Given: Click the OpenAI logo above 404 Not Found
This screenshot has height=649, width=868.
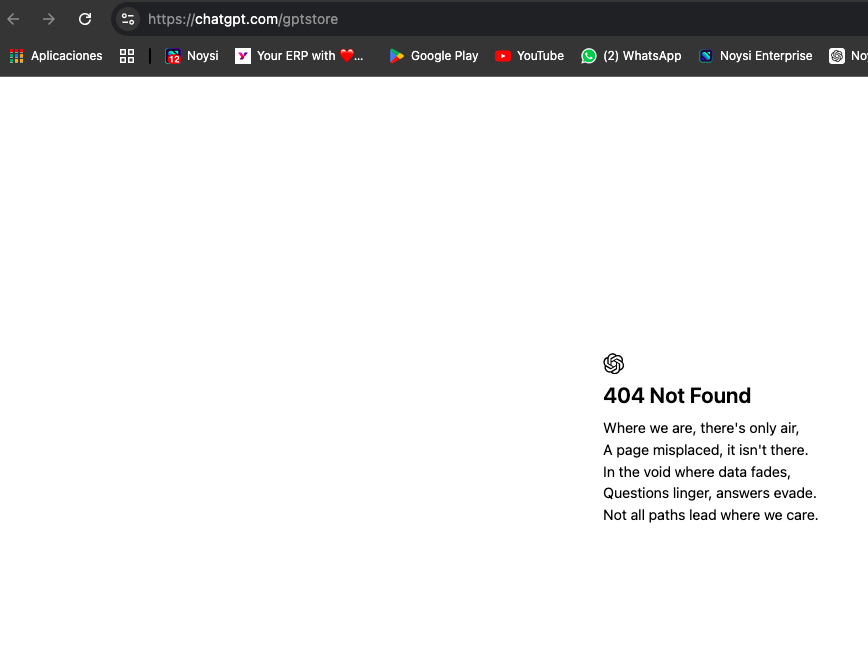Looking at the screenshot, I should click(x=613, y=364).
